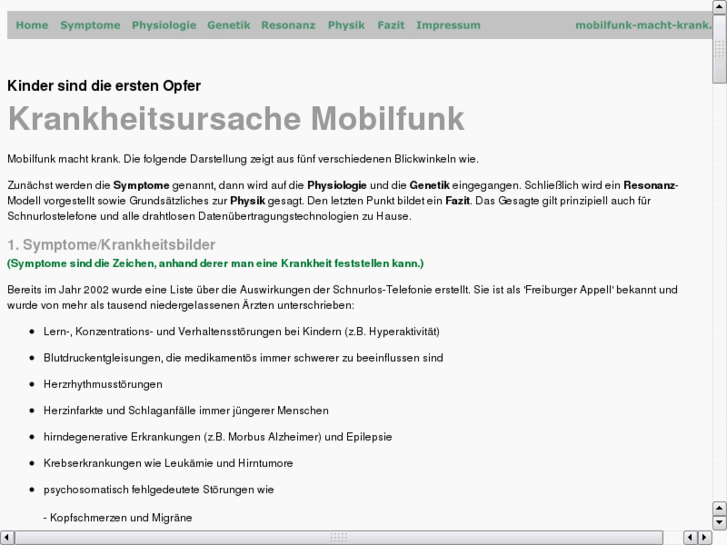This screenshot has width=727, height=545.
Task: Click the vertical scrollbar thumb
Action: tap(719, 49)
